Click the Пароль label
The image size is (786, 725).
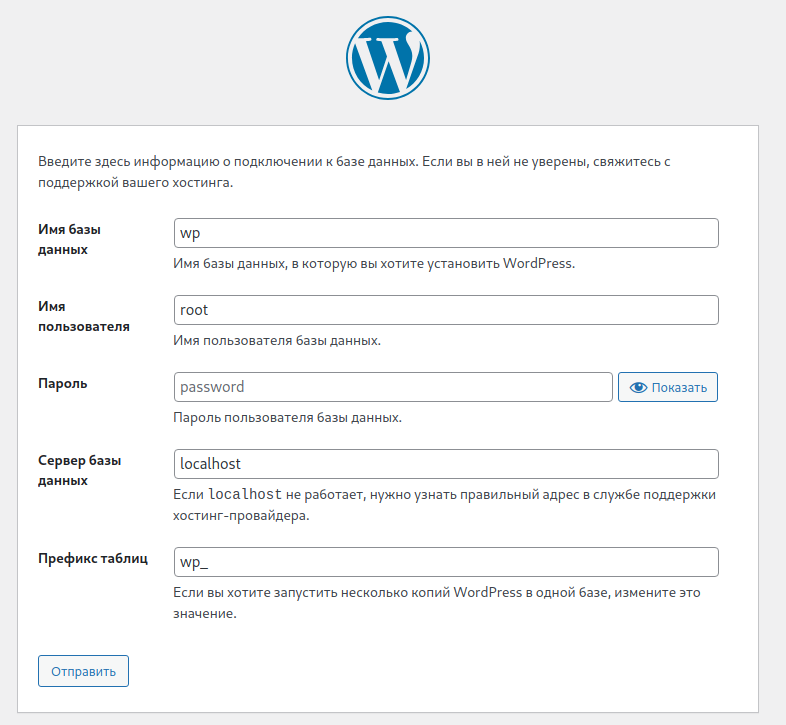tap(63, 384)
